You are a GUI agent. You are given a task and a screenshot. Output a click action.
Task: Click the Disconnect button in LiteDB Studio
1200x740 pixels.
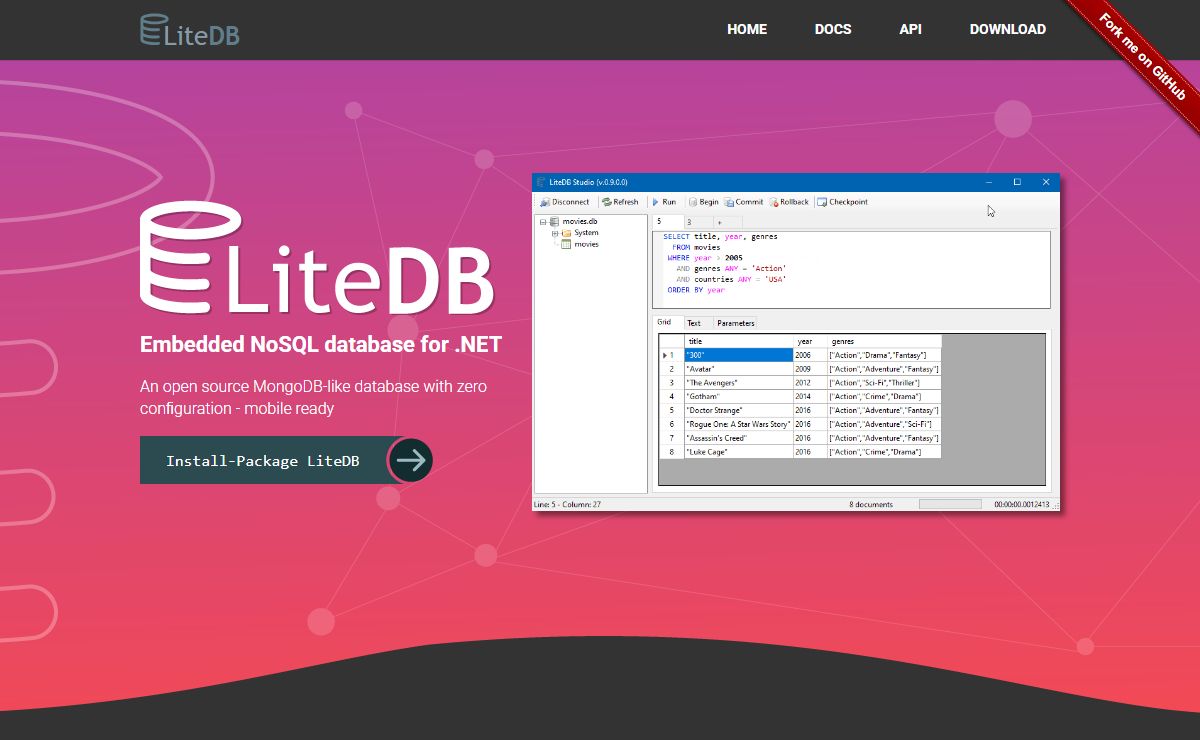coord(565,202)
